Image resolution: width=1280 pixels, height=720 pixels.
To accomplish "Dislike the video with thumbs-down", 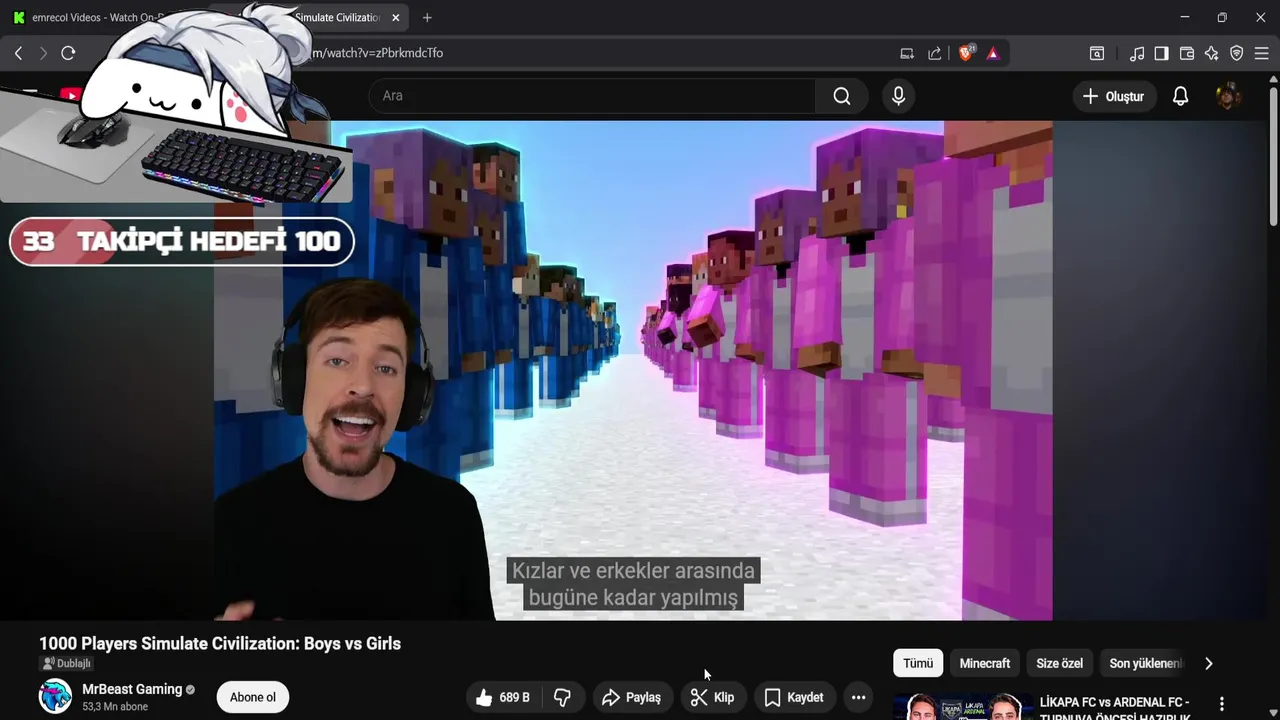I will point(563,697).
